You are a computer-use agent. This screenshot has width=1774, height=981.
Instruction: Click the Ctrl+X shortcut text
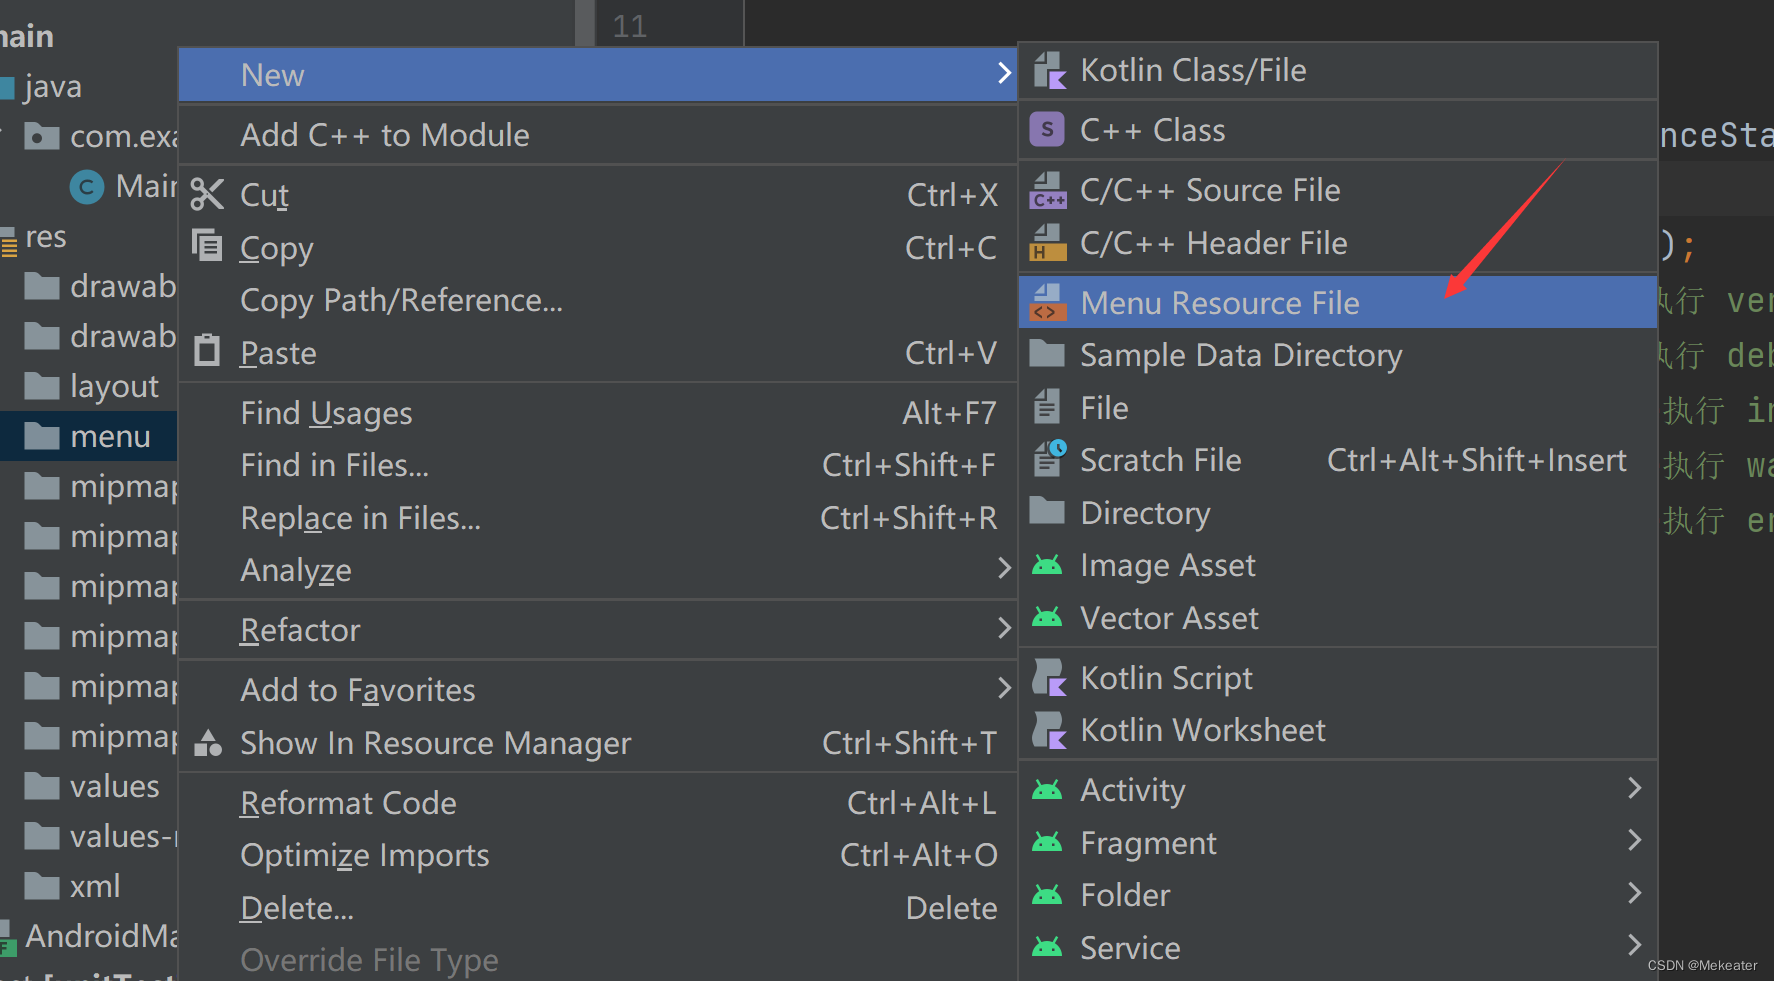coord(952,195)
